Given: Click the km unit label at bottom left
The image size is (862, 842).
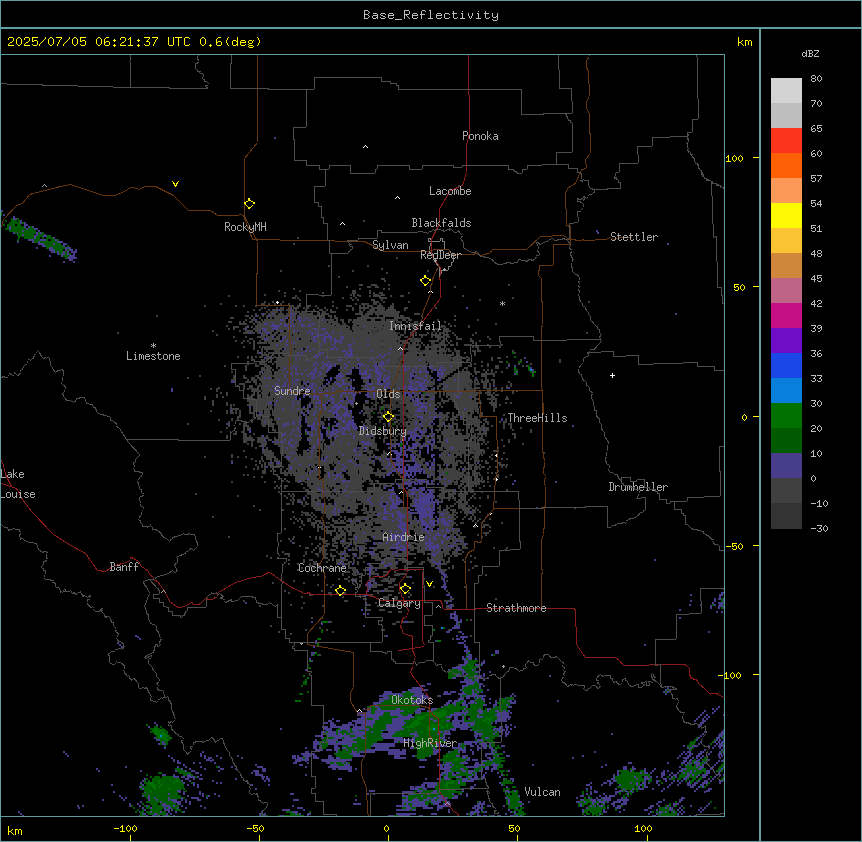Looking at the screenshot, I should coord(15,830).
